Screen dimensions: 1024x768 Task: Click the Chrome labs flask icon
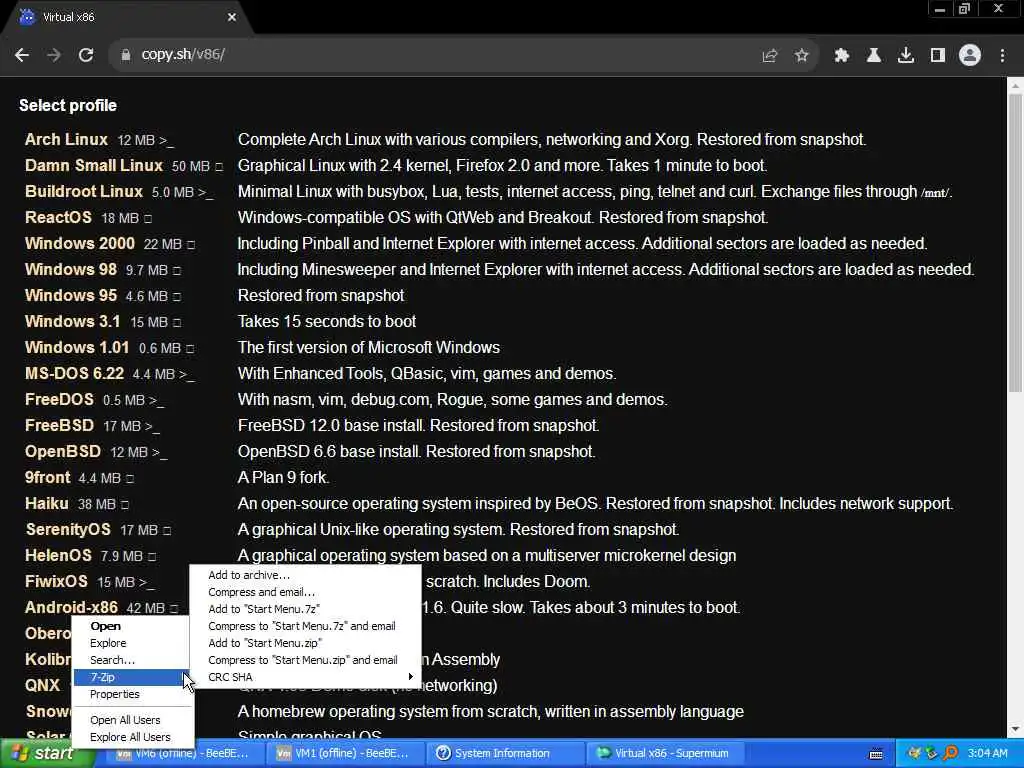tap(873, 56)
